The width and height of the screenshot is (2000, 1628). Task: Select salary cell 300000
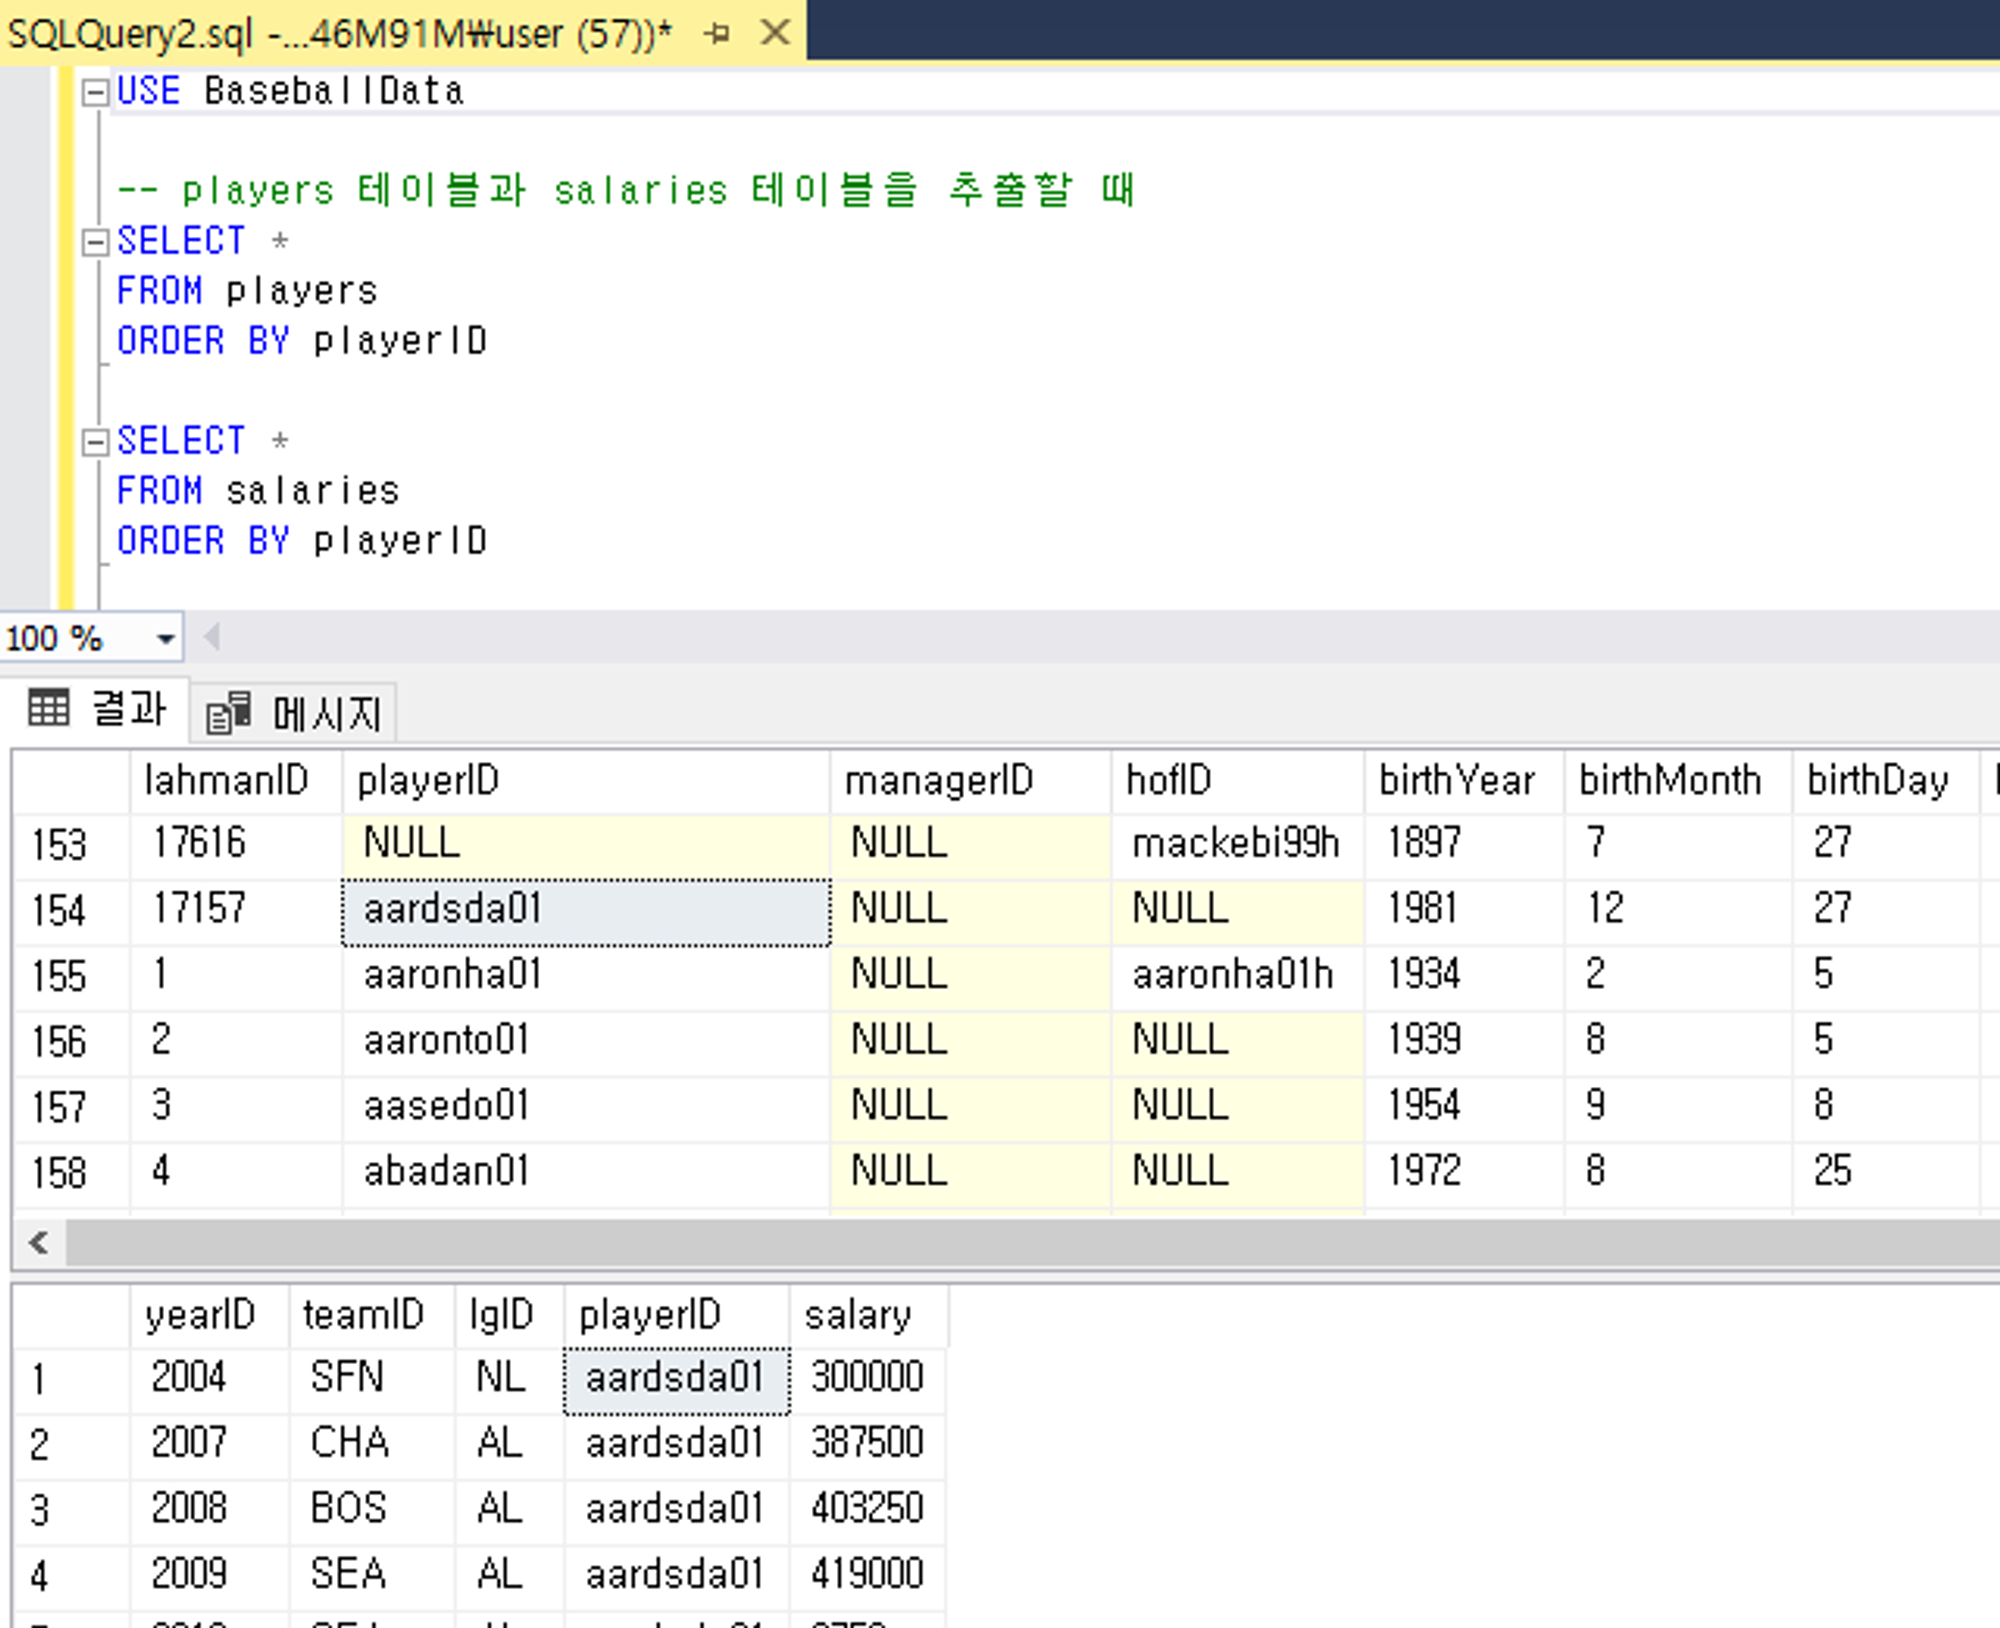coord(866,1378)
